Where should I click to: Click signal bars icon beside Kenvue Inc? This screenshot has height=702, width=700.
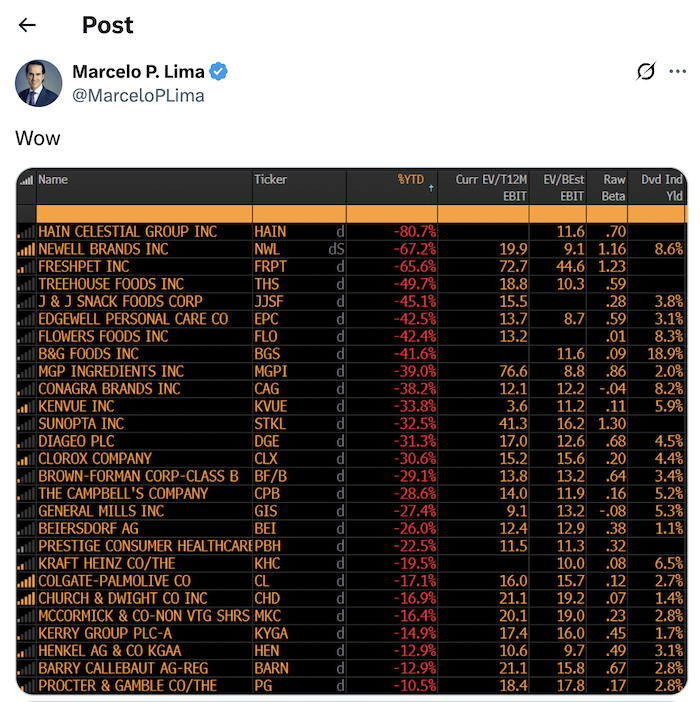tap(27, 407)
